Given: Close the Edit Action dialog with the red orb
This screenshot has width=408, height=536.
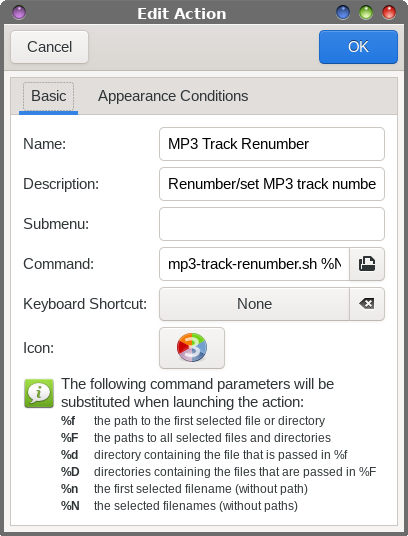Looking at the screenshot, I should pos(389,13).
